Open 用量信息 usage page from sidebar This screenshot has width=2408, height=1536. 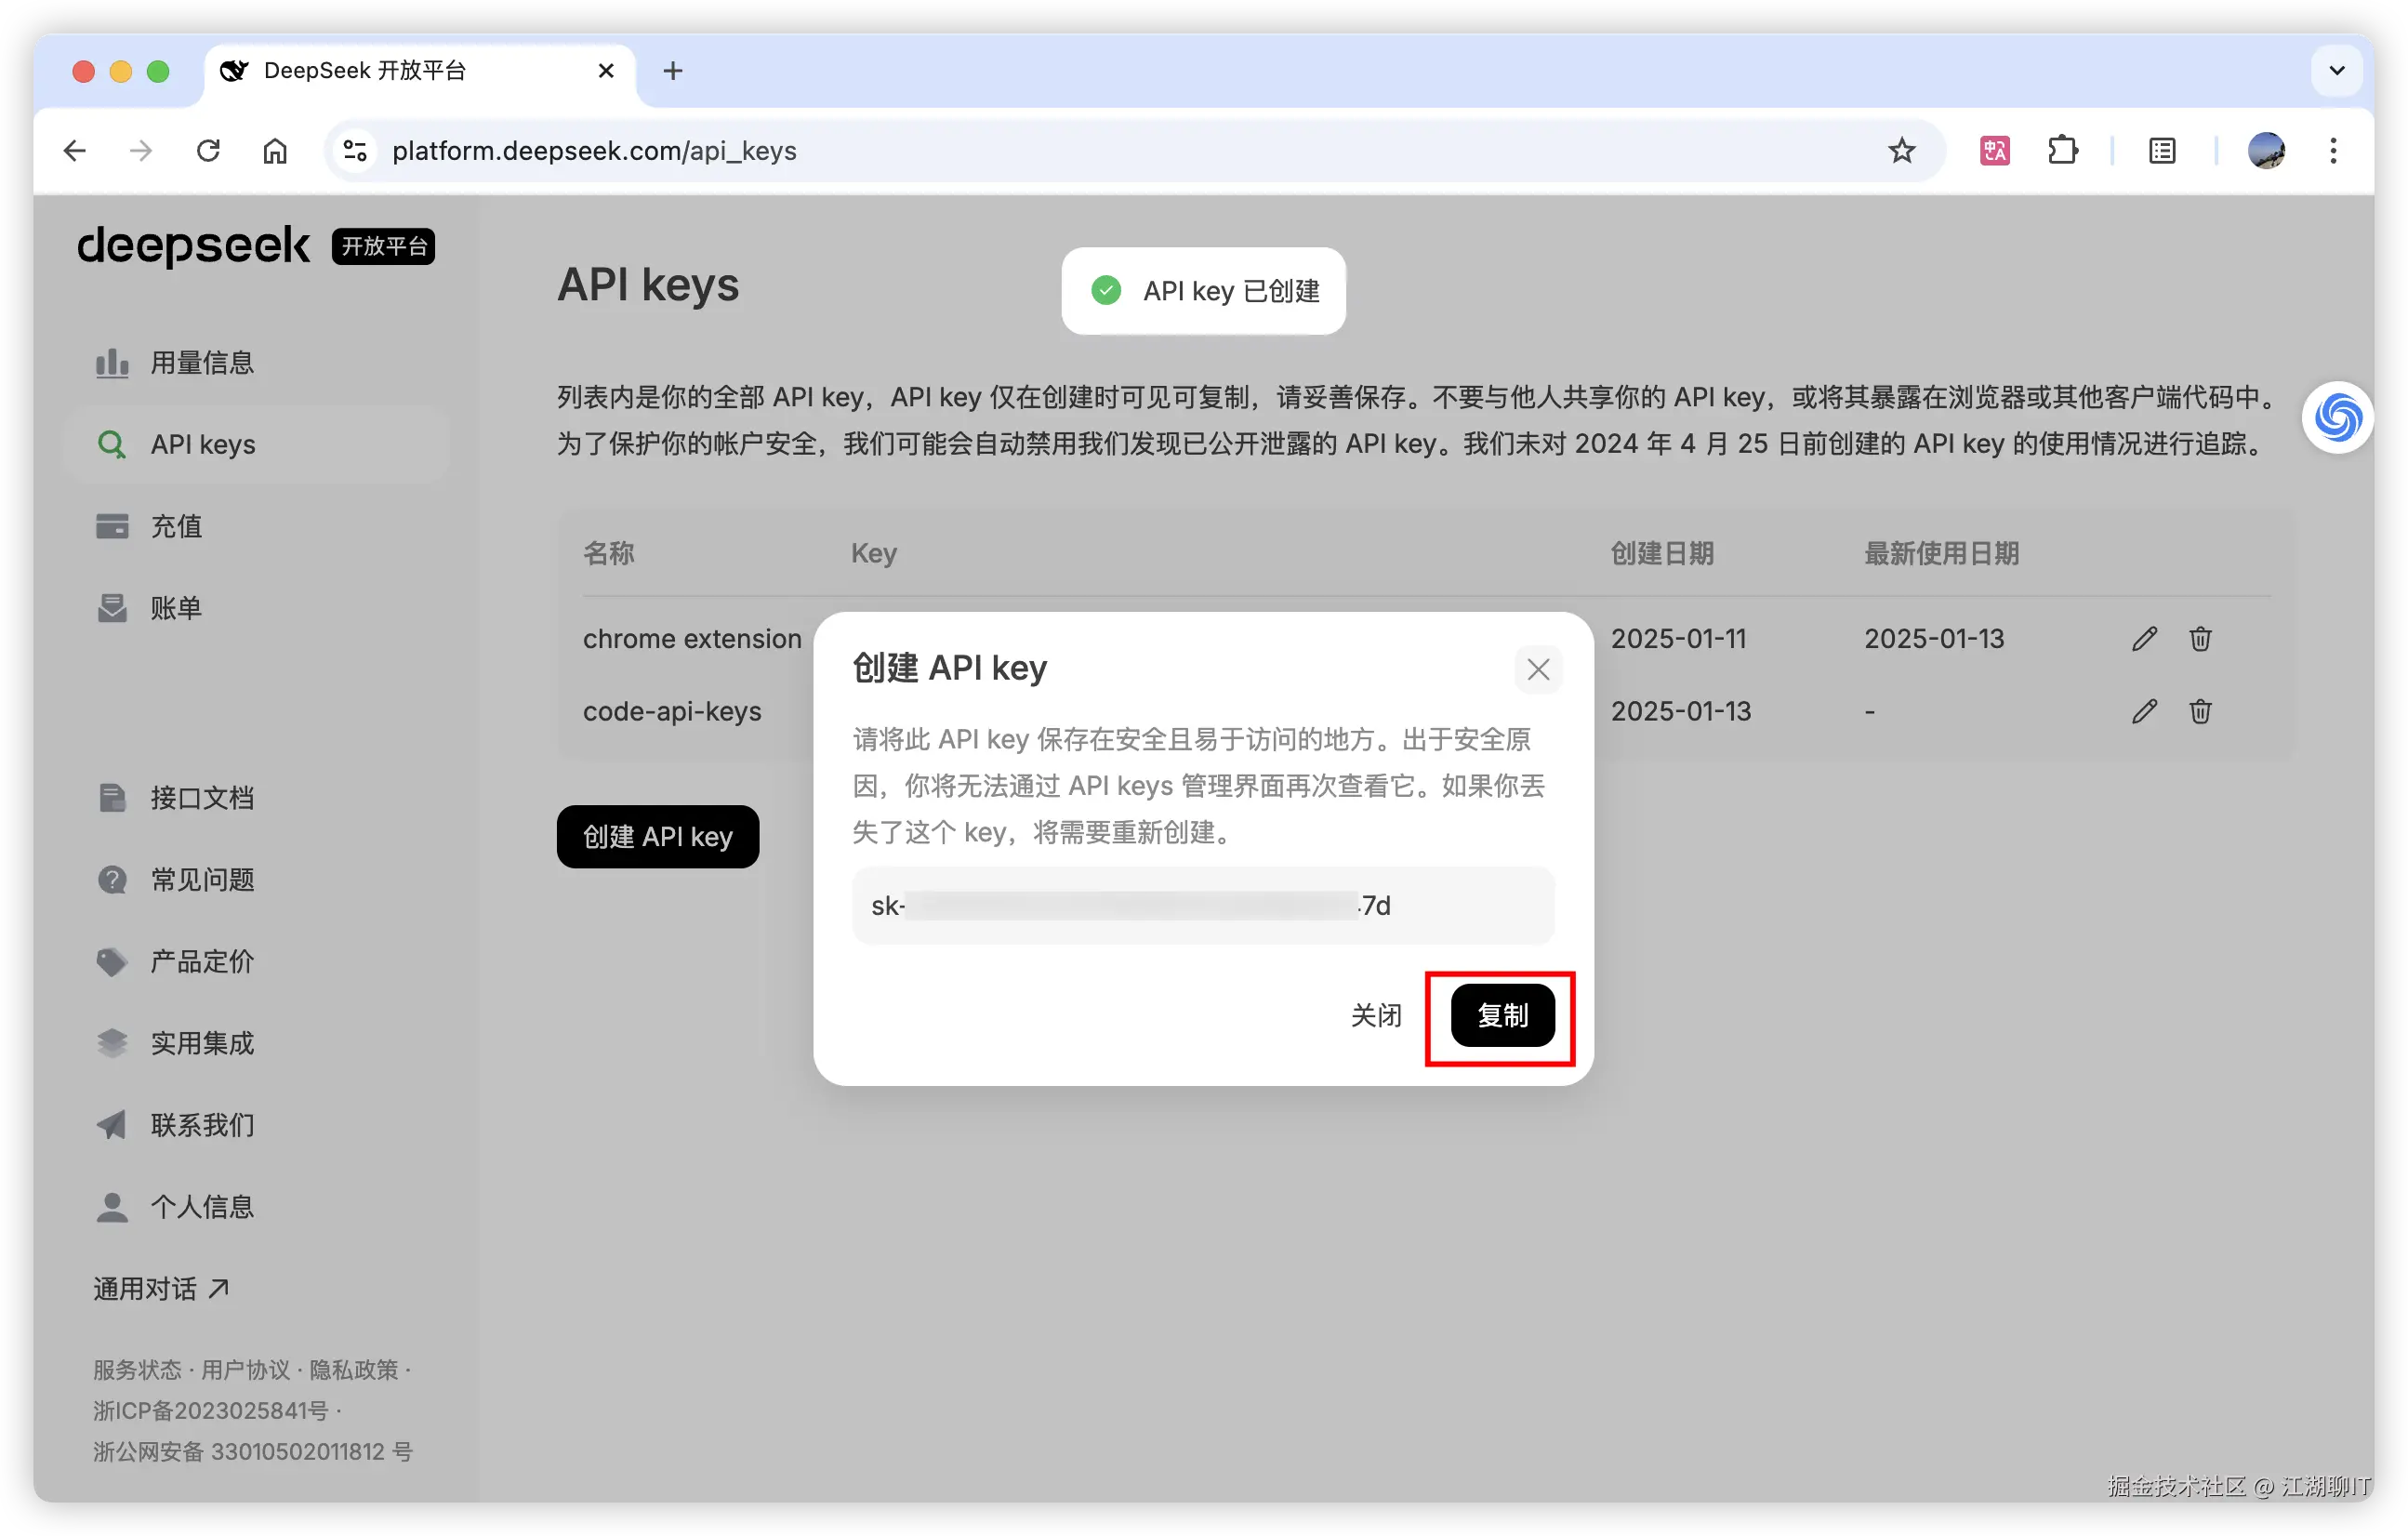click(201, 362)
